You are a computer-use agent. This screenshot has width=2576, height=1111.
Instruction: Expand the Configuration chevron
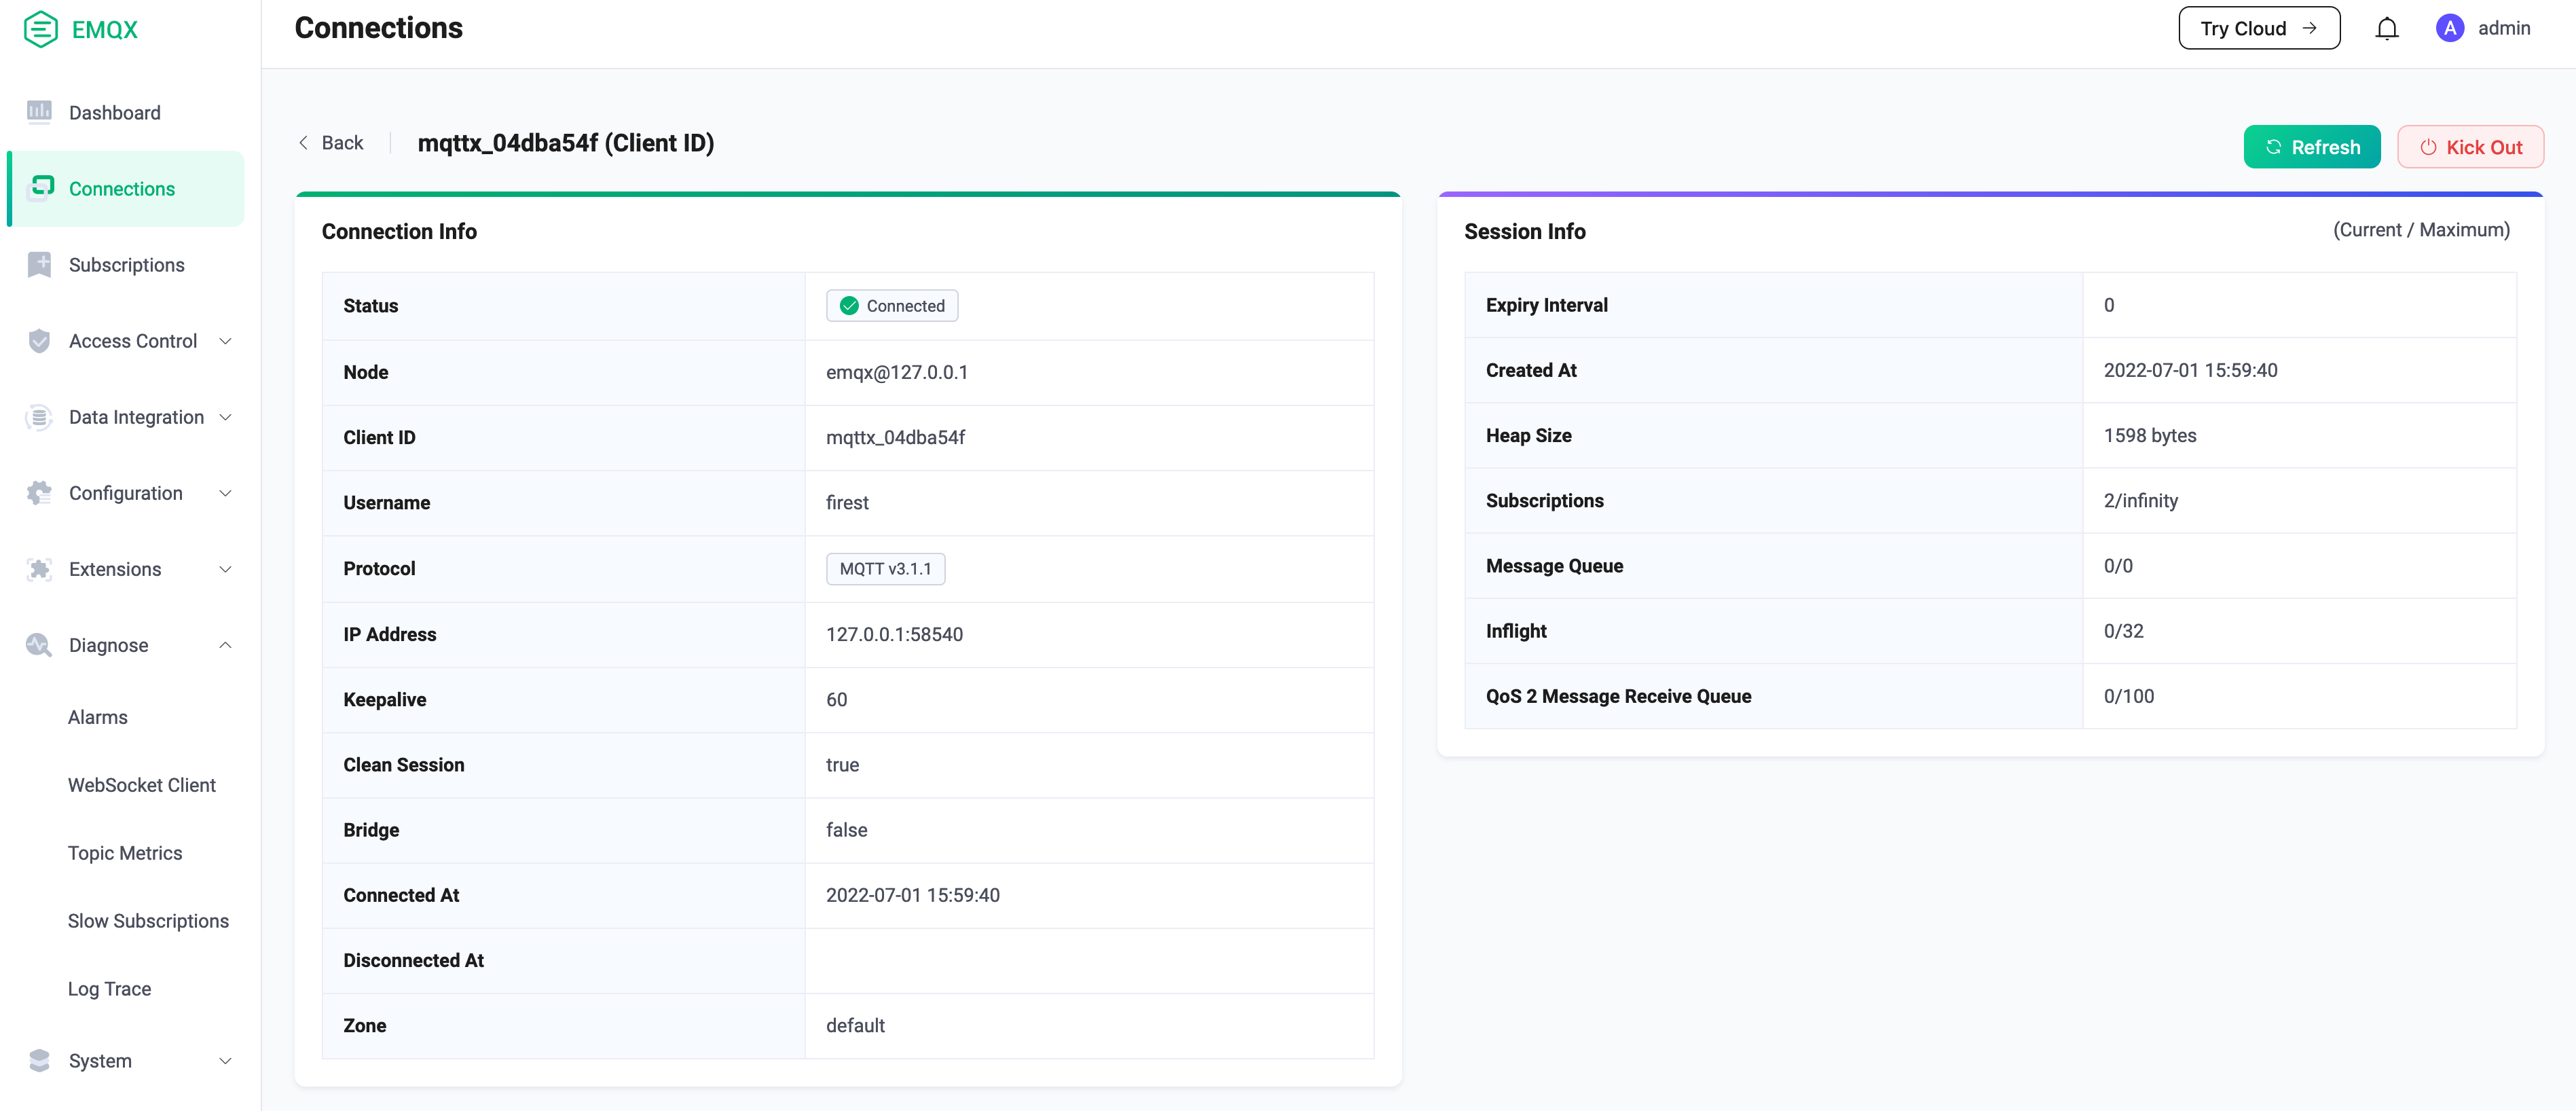[226, 493]
